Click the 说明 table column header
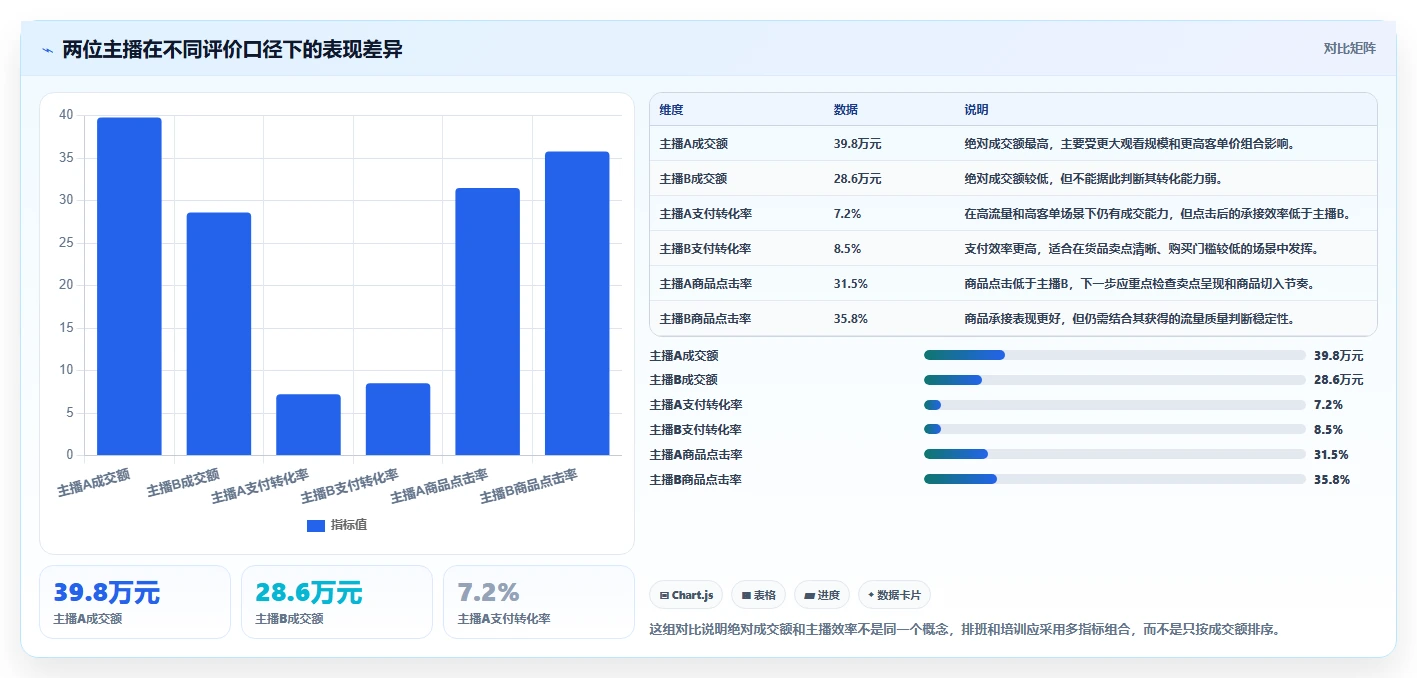Image resolution: width=1417 pixels, height=678 pixels. (x=976, y=110)
